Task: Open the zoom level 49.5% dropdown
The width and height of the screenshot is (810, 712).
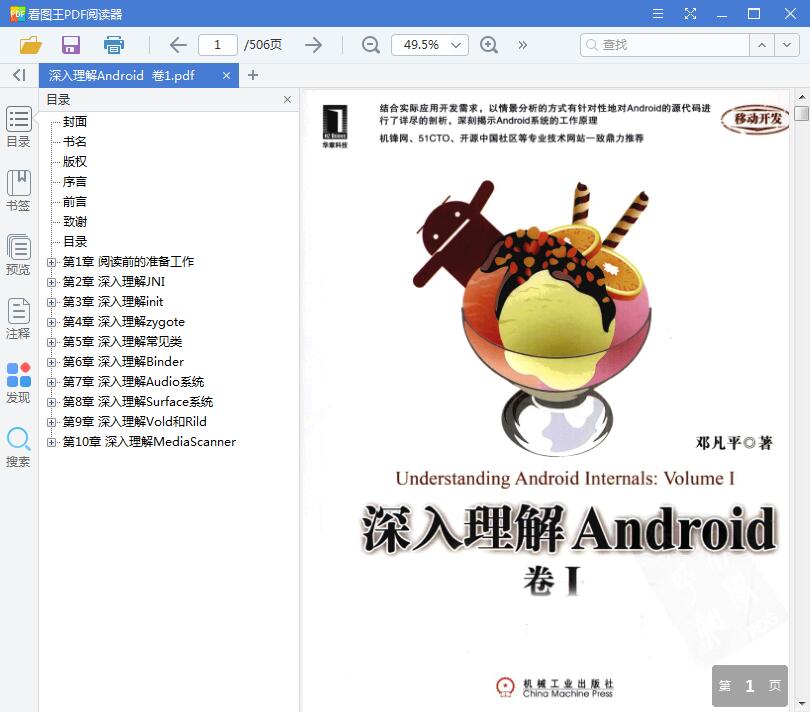Action: click(430, 45)
